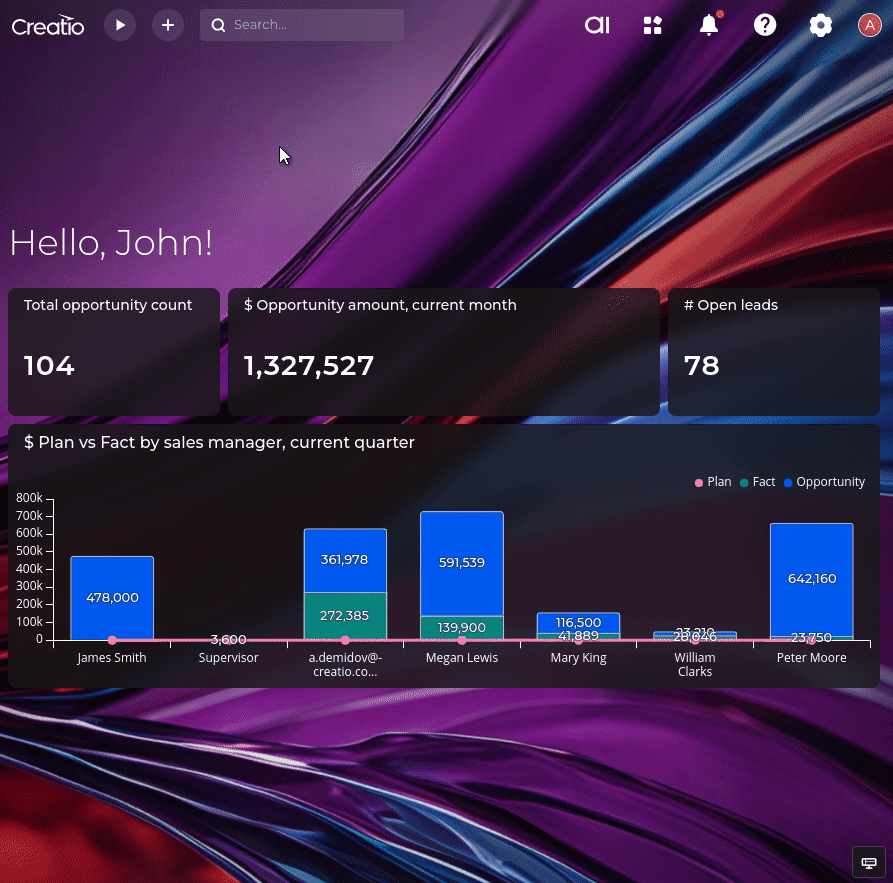Screen dimensions: 893x883
Task: Click Mary King's 116,500 opportunity bar
Action: [x=579, y=622]
